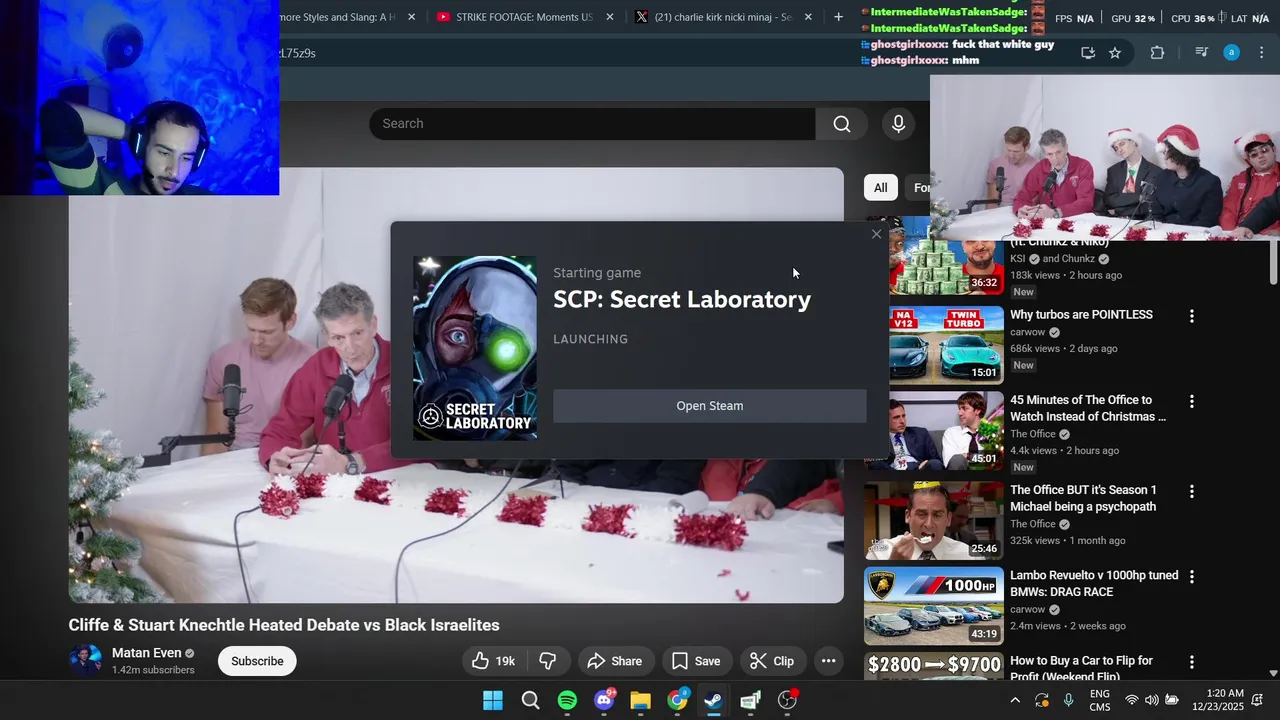Screen dimensions: 1280x720
Task: Open Chrome three-dot menu
Action: click(x=1261, y=53)
